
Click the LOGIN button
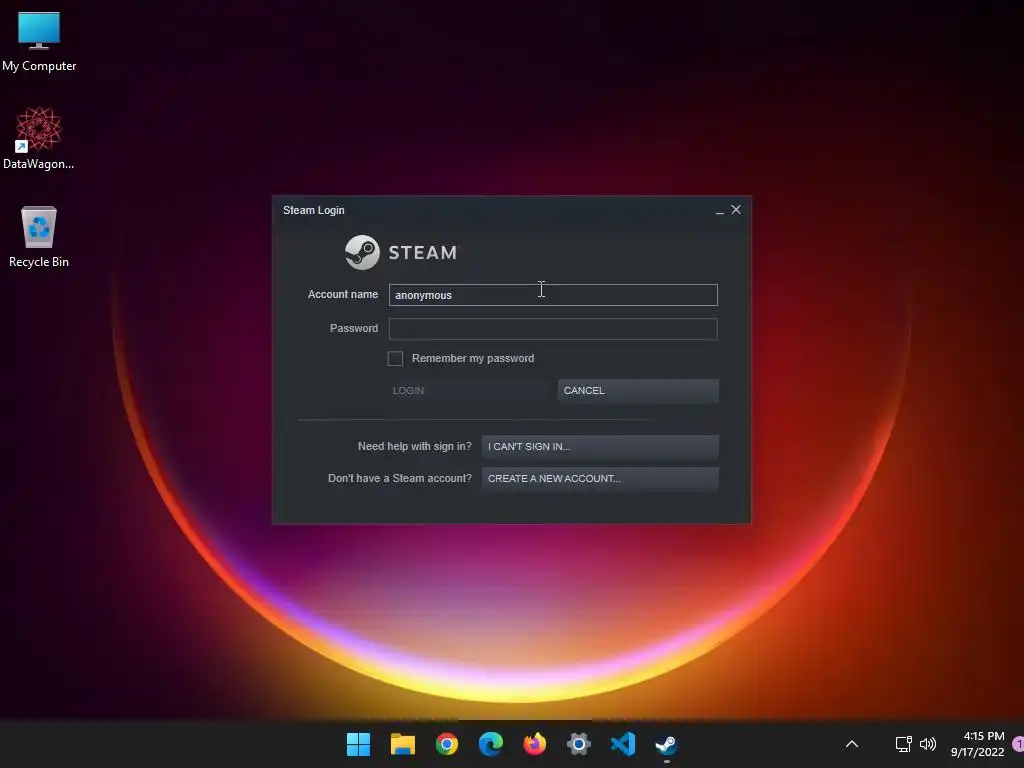click(469, 391)
